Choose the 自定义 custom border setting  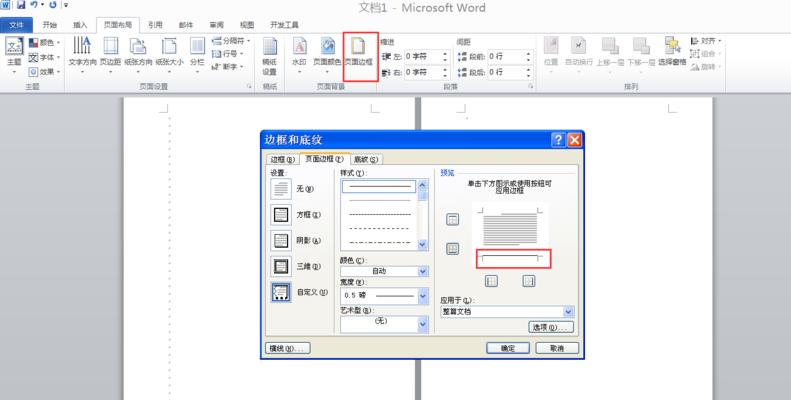tap(281, 292)
